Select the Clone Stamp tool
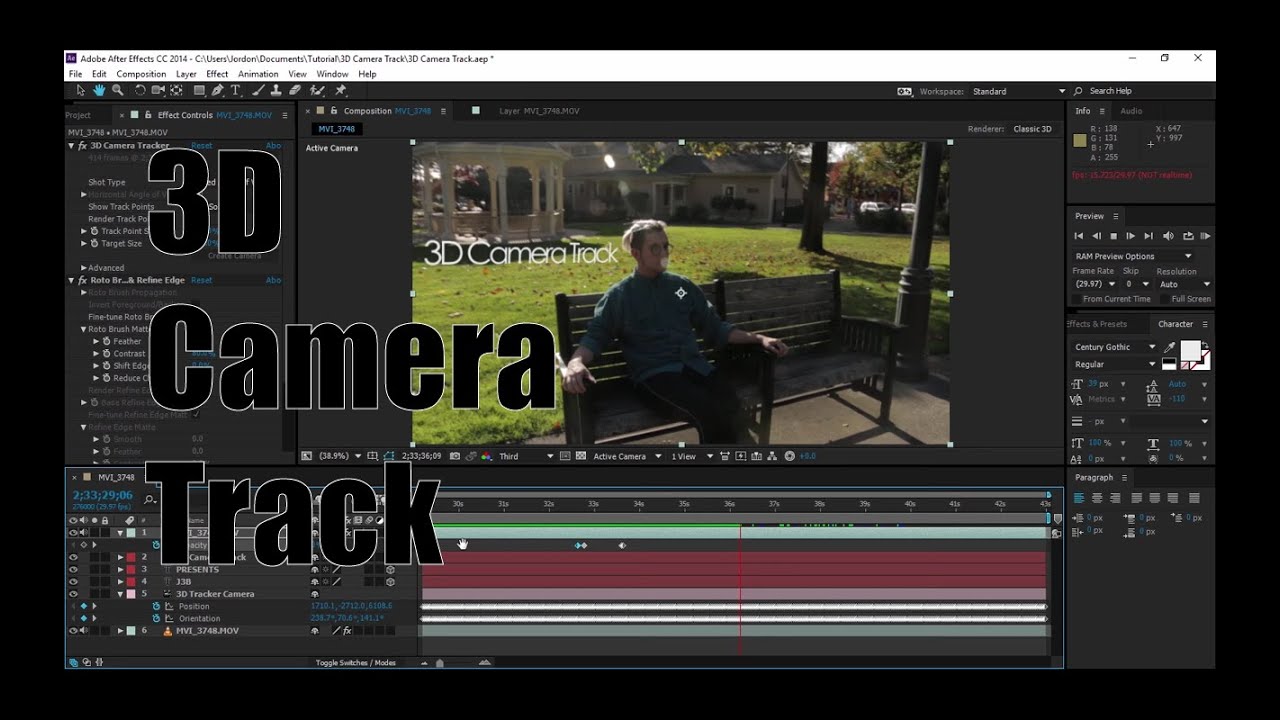Image resolution: width=1280 pixels, height=720 pixels. coord(277,90)
